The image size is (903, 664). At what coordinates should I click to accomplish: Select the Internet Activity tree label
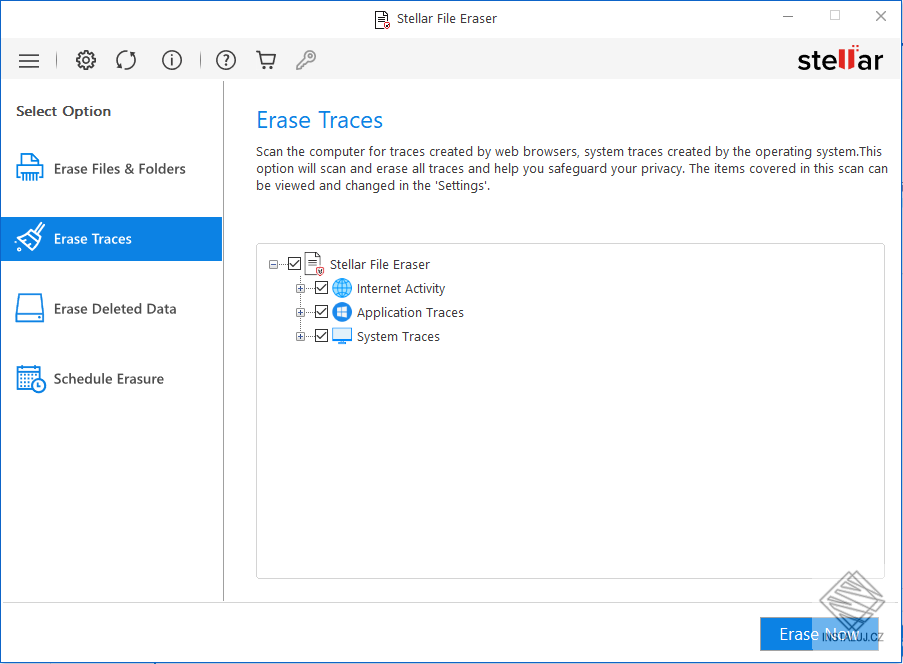pos(401,289)
